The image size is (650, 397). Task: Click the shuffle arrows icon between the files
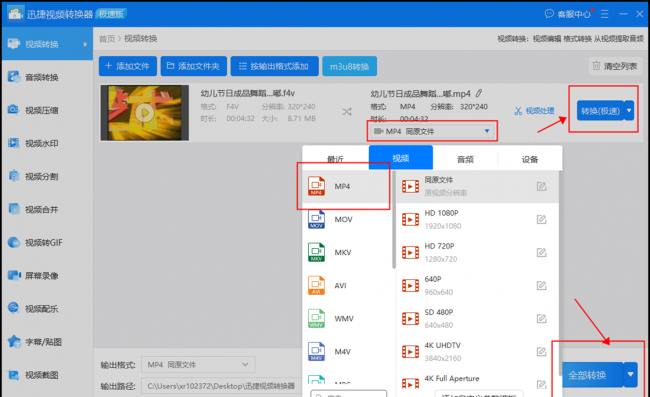coord(347,111)
